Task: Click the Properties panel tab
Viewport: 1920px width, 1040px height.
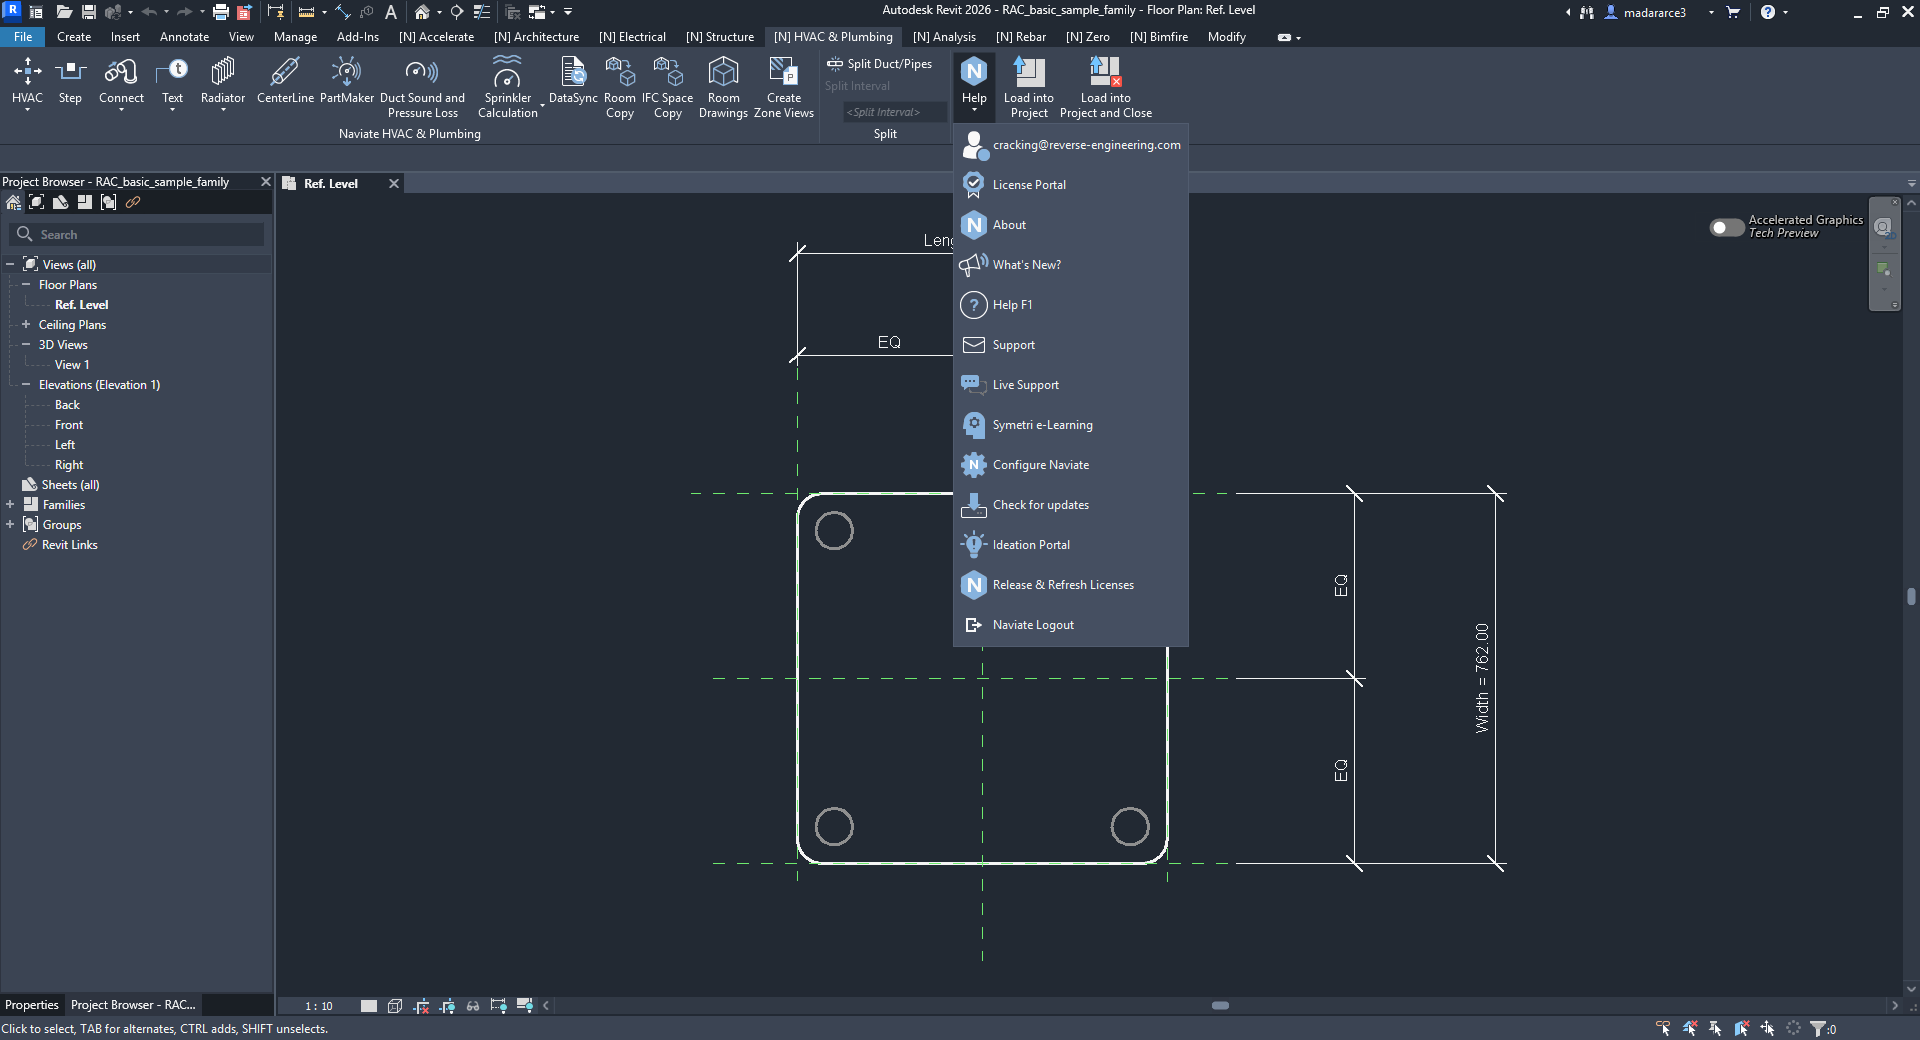Action: (x=32, y=1005)
